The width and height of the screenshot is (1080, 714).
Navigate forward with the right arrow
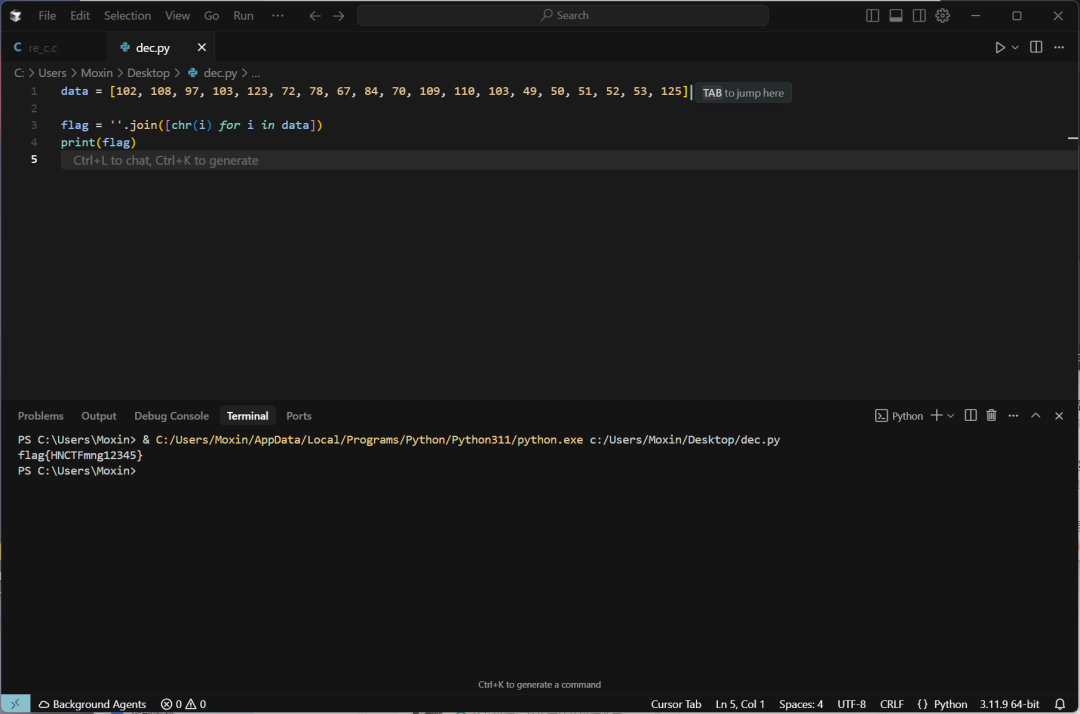click(x=339, y=15)
